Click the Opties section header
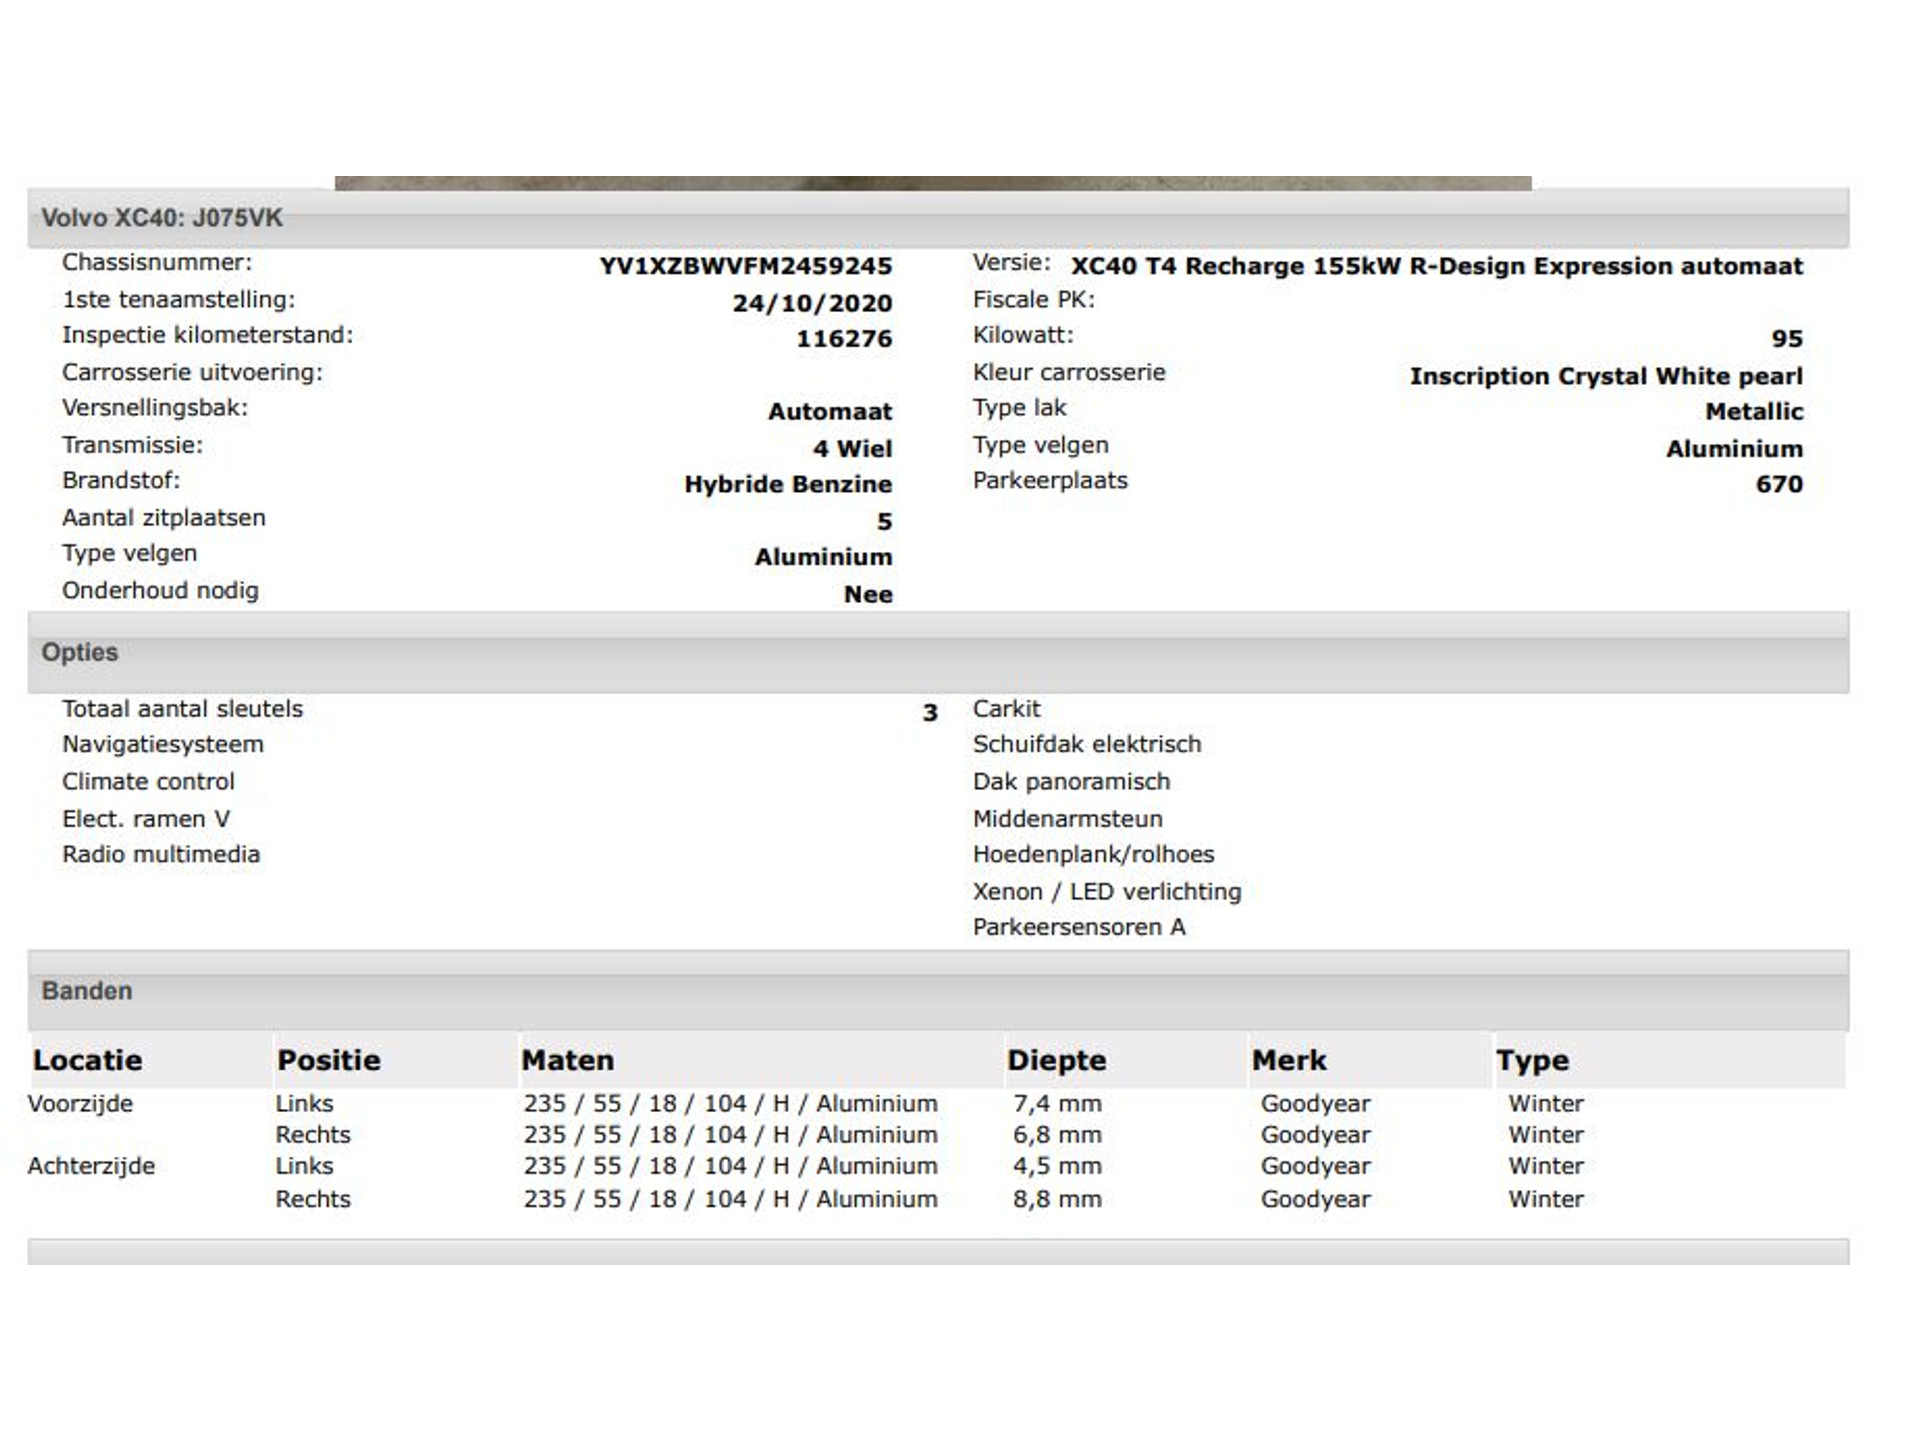The width and height of the screenshot is (1920, 1440). coord(80,652)
